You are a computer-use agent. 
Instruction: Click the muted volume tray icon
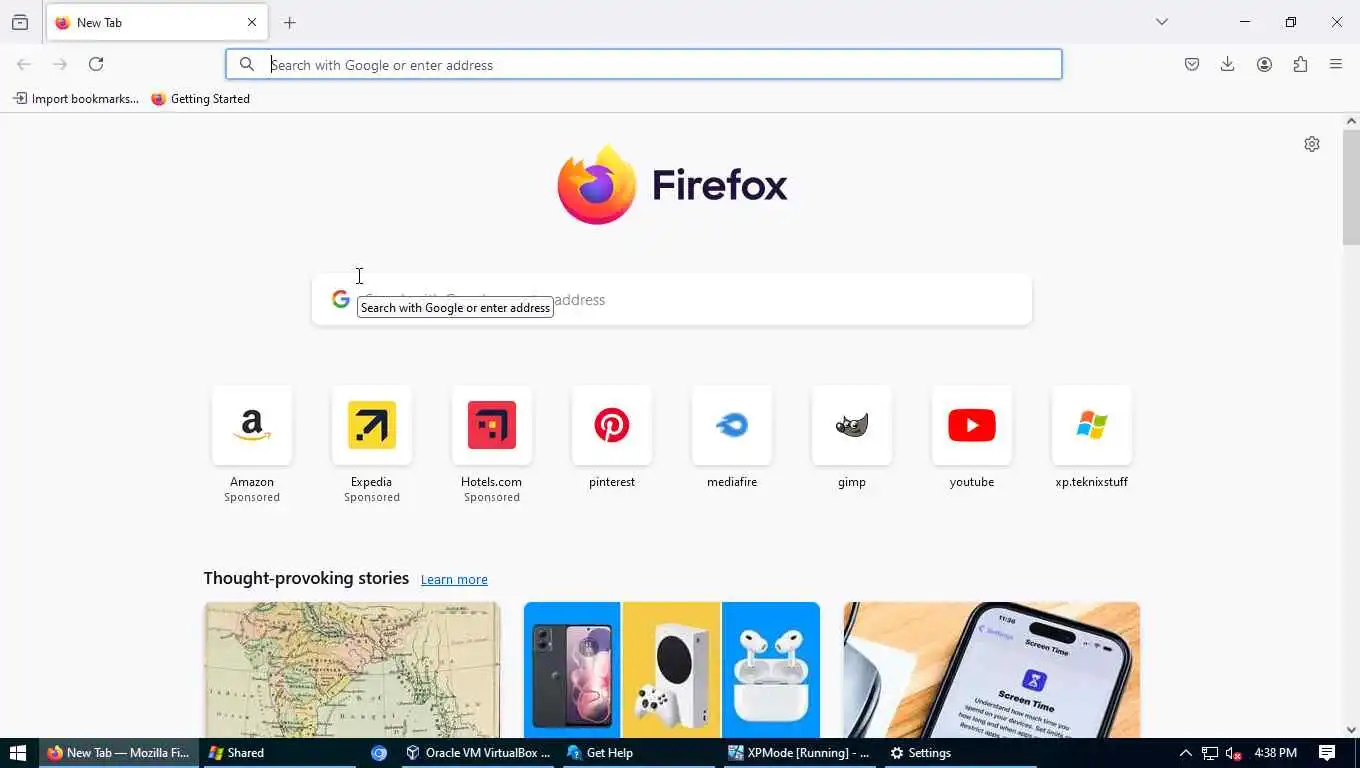pyautogui.click(x=1233, y=753)
